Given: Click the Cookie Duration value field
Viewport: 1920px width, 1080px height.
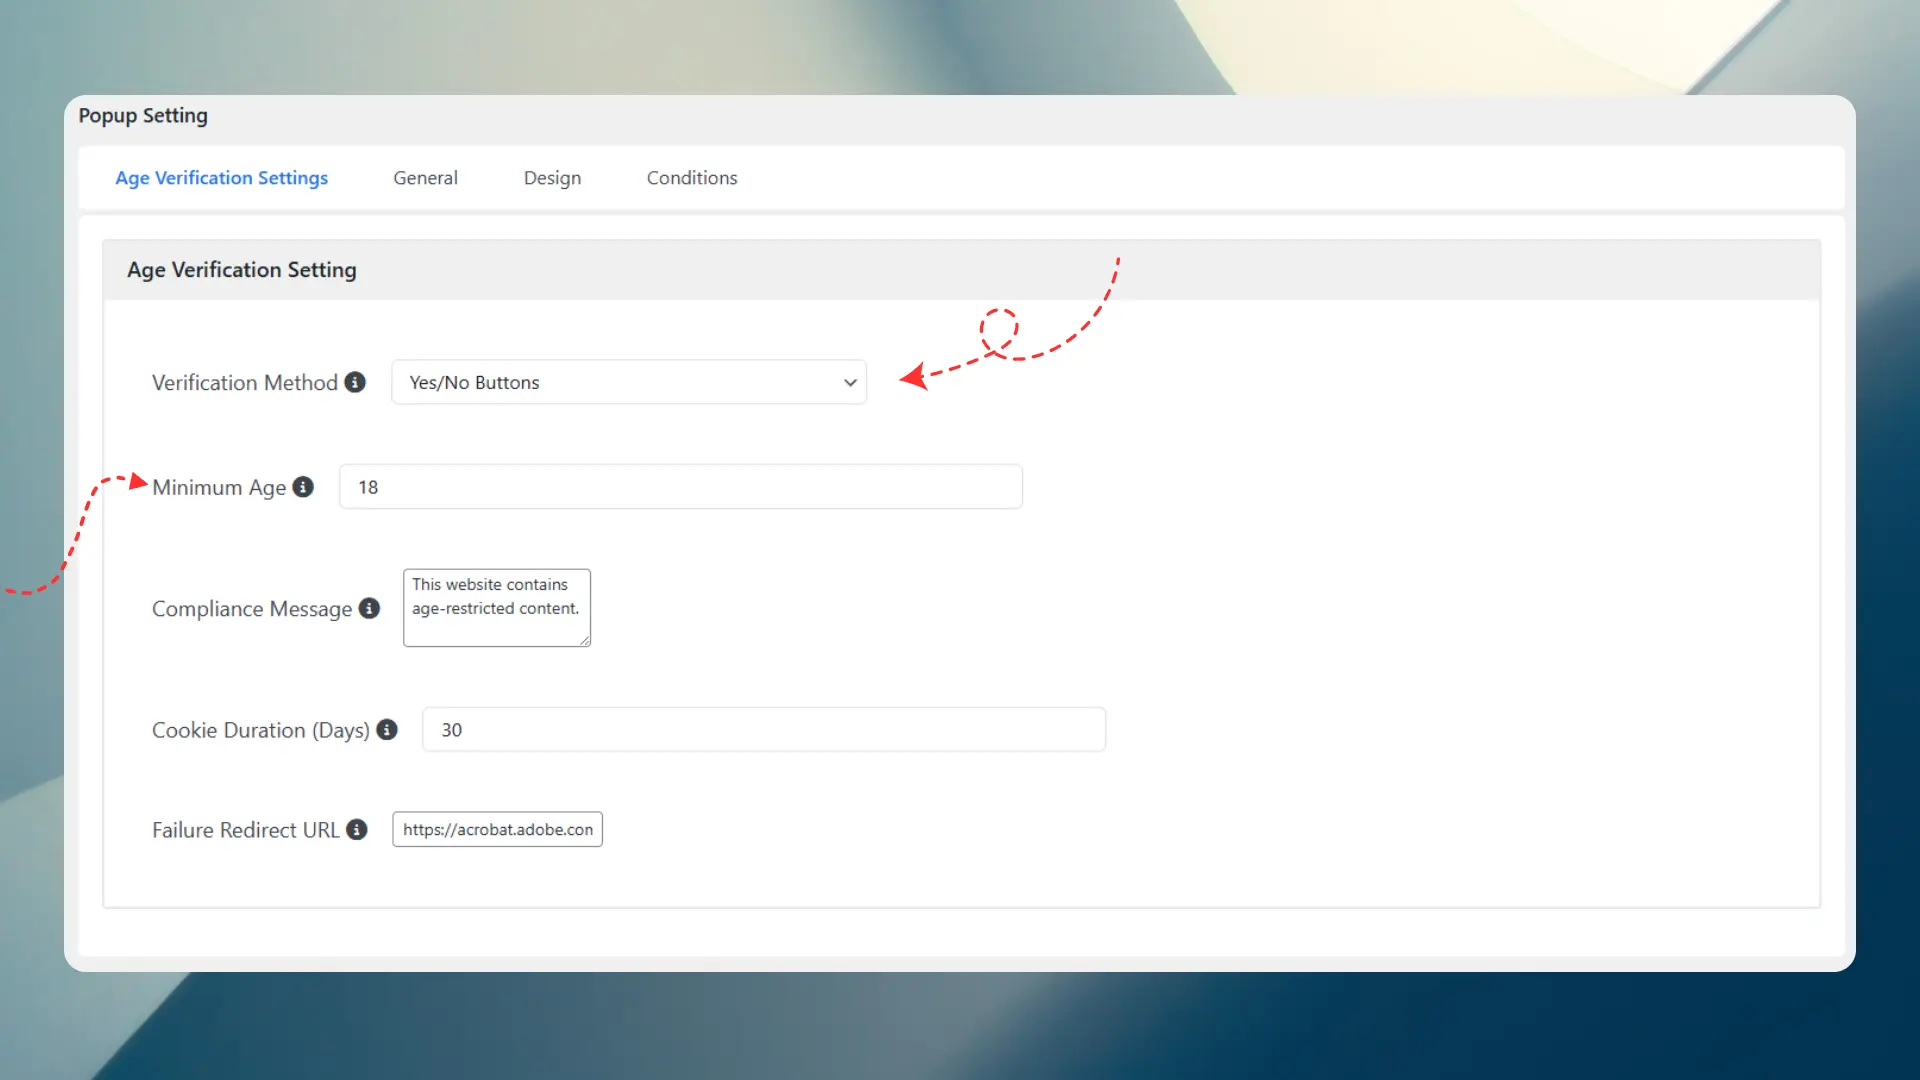Looking at the screenshot, I should pyautogui.click(x=763, y=729).
